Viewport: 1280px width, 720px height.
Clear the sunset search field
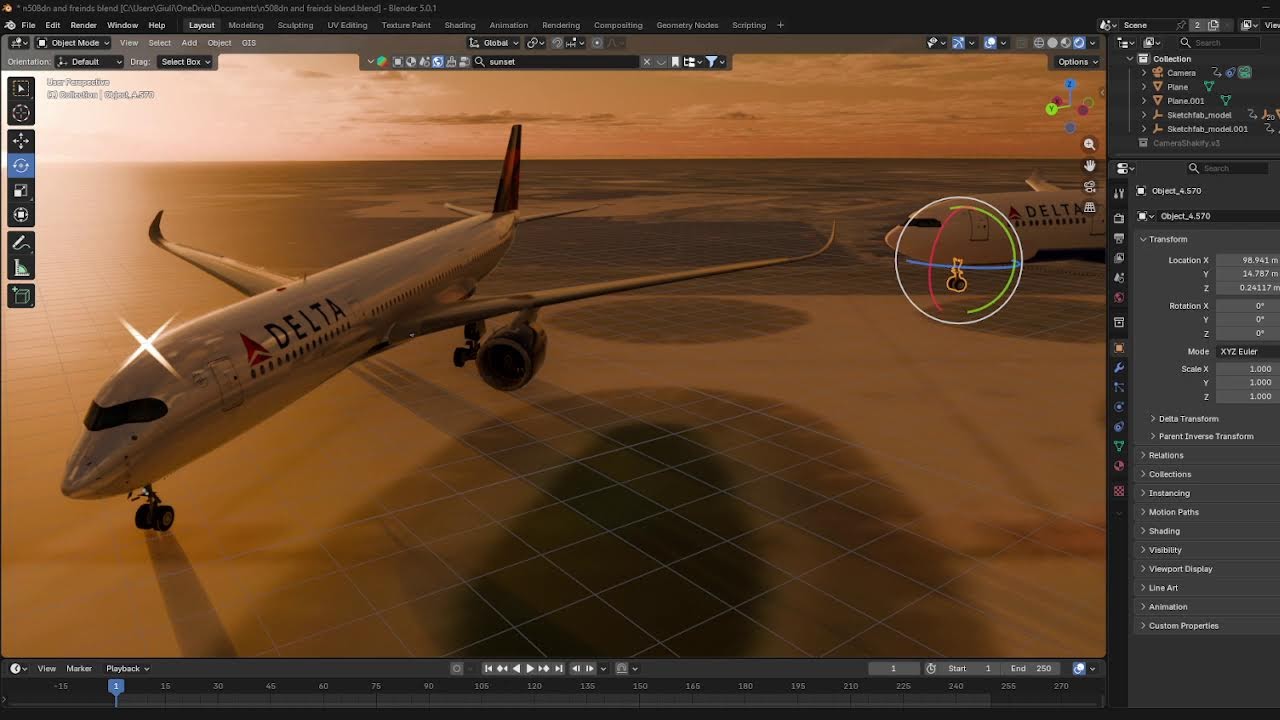pyautogui.click(x=646, y=62)
